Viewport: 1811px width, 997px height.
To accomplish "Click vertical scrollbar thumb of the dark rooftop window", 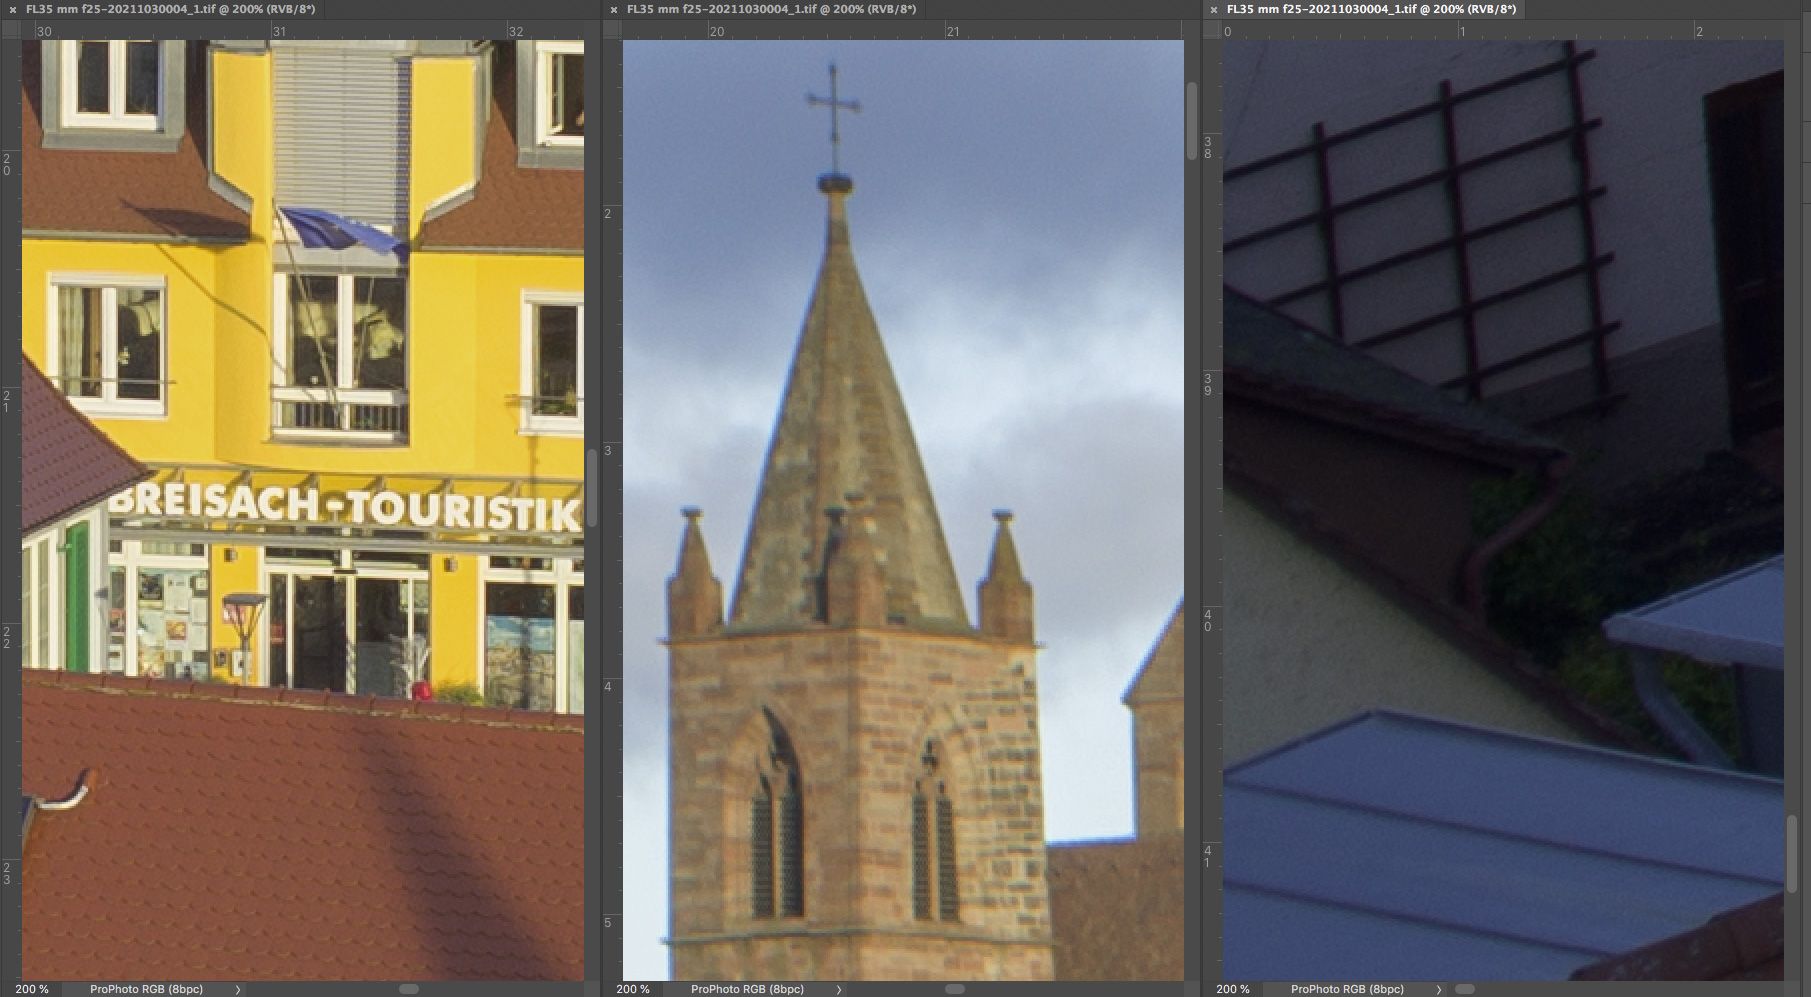I will click(x=1792, y=852).
